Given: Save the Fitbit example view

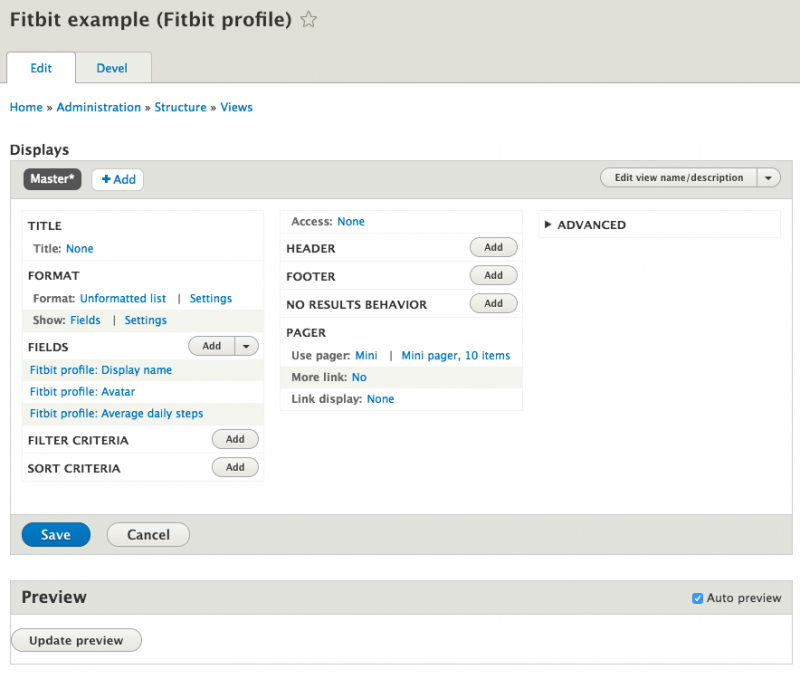Looking at the screenshot, I should (55, 534).
